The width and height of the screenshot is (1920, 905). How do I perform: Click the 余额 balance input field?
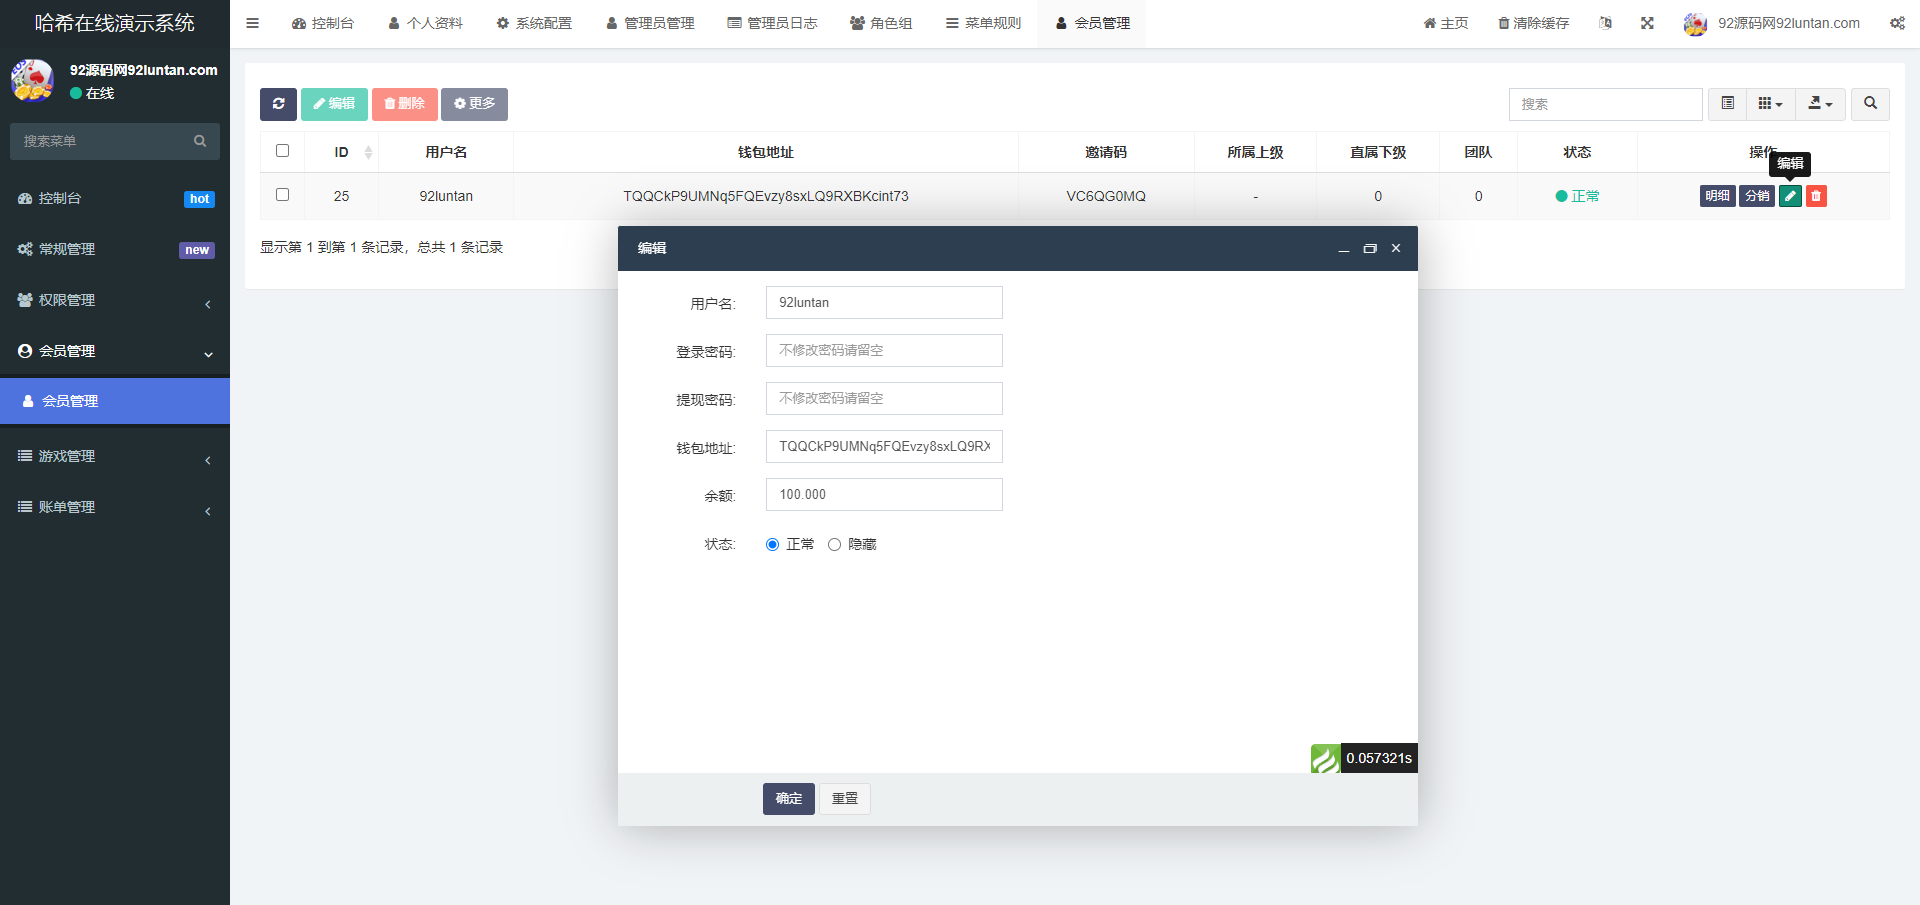[884, 495]
